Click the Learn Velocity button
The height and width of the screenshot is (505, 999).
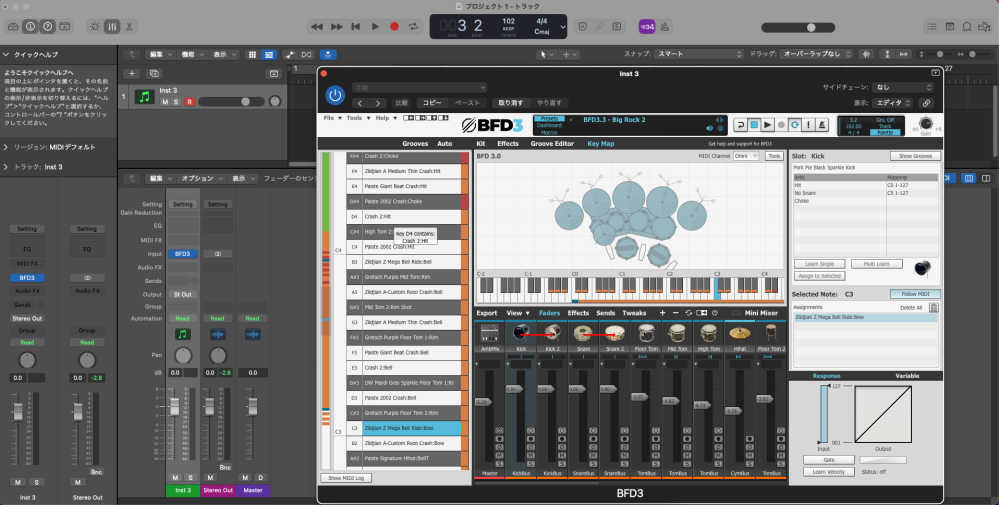827,471
